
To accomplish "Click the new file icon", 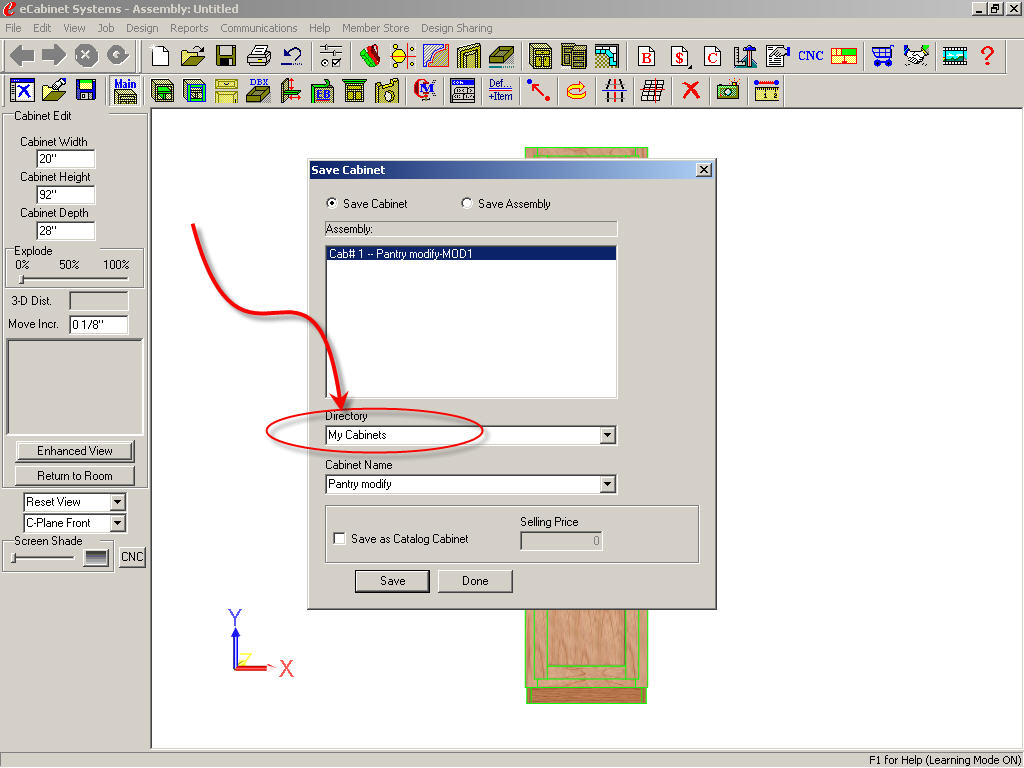I will pos(160,56).
